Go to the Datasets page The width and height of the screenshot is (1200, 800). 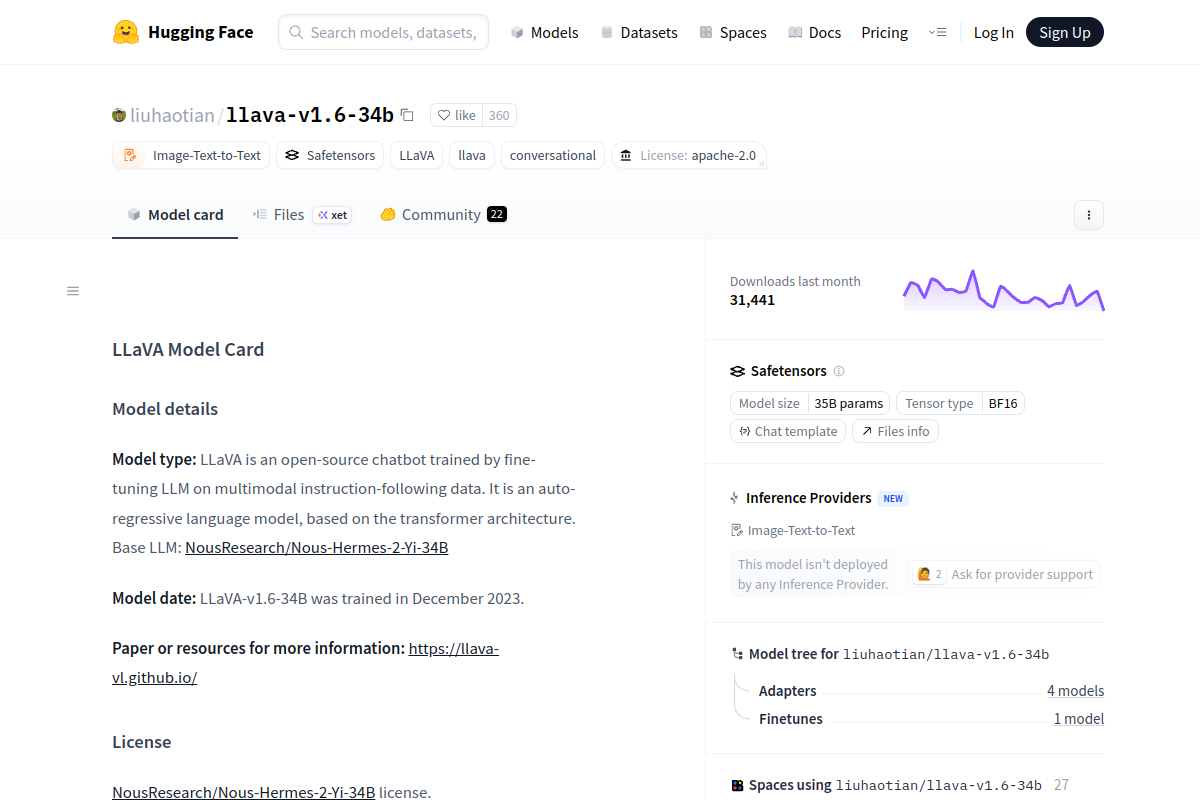[638, 32]
